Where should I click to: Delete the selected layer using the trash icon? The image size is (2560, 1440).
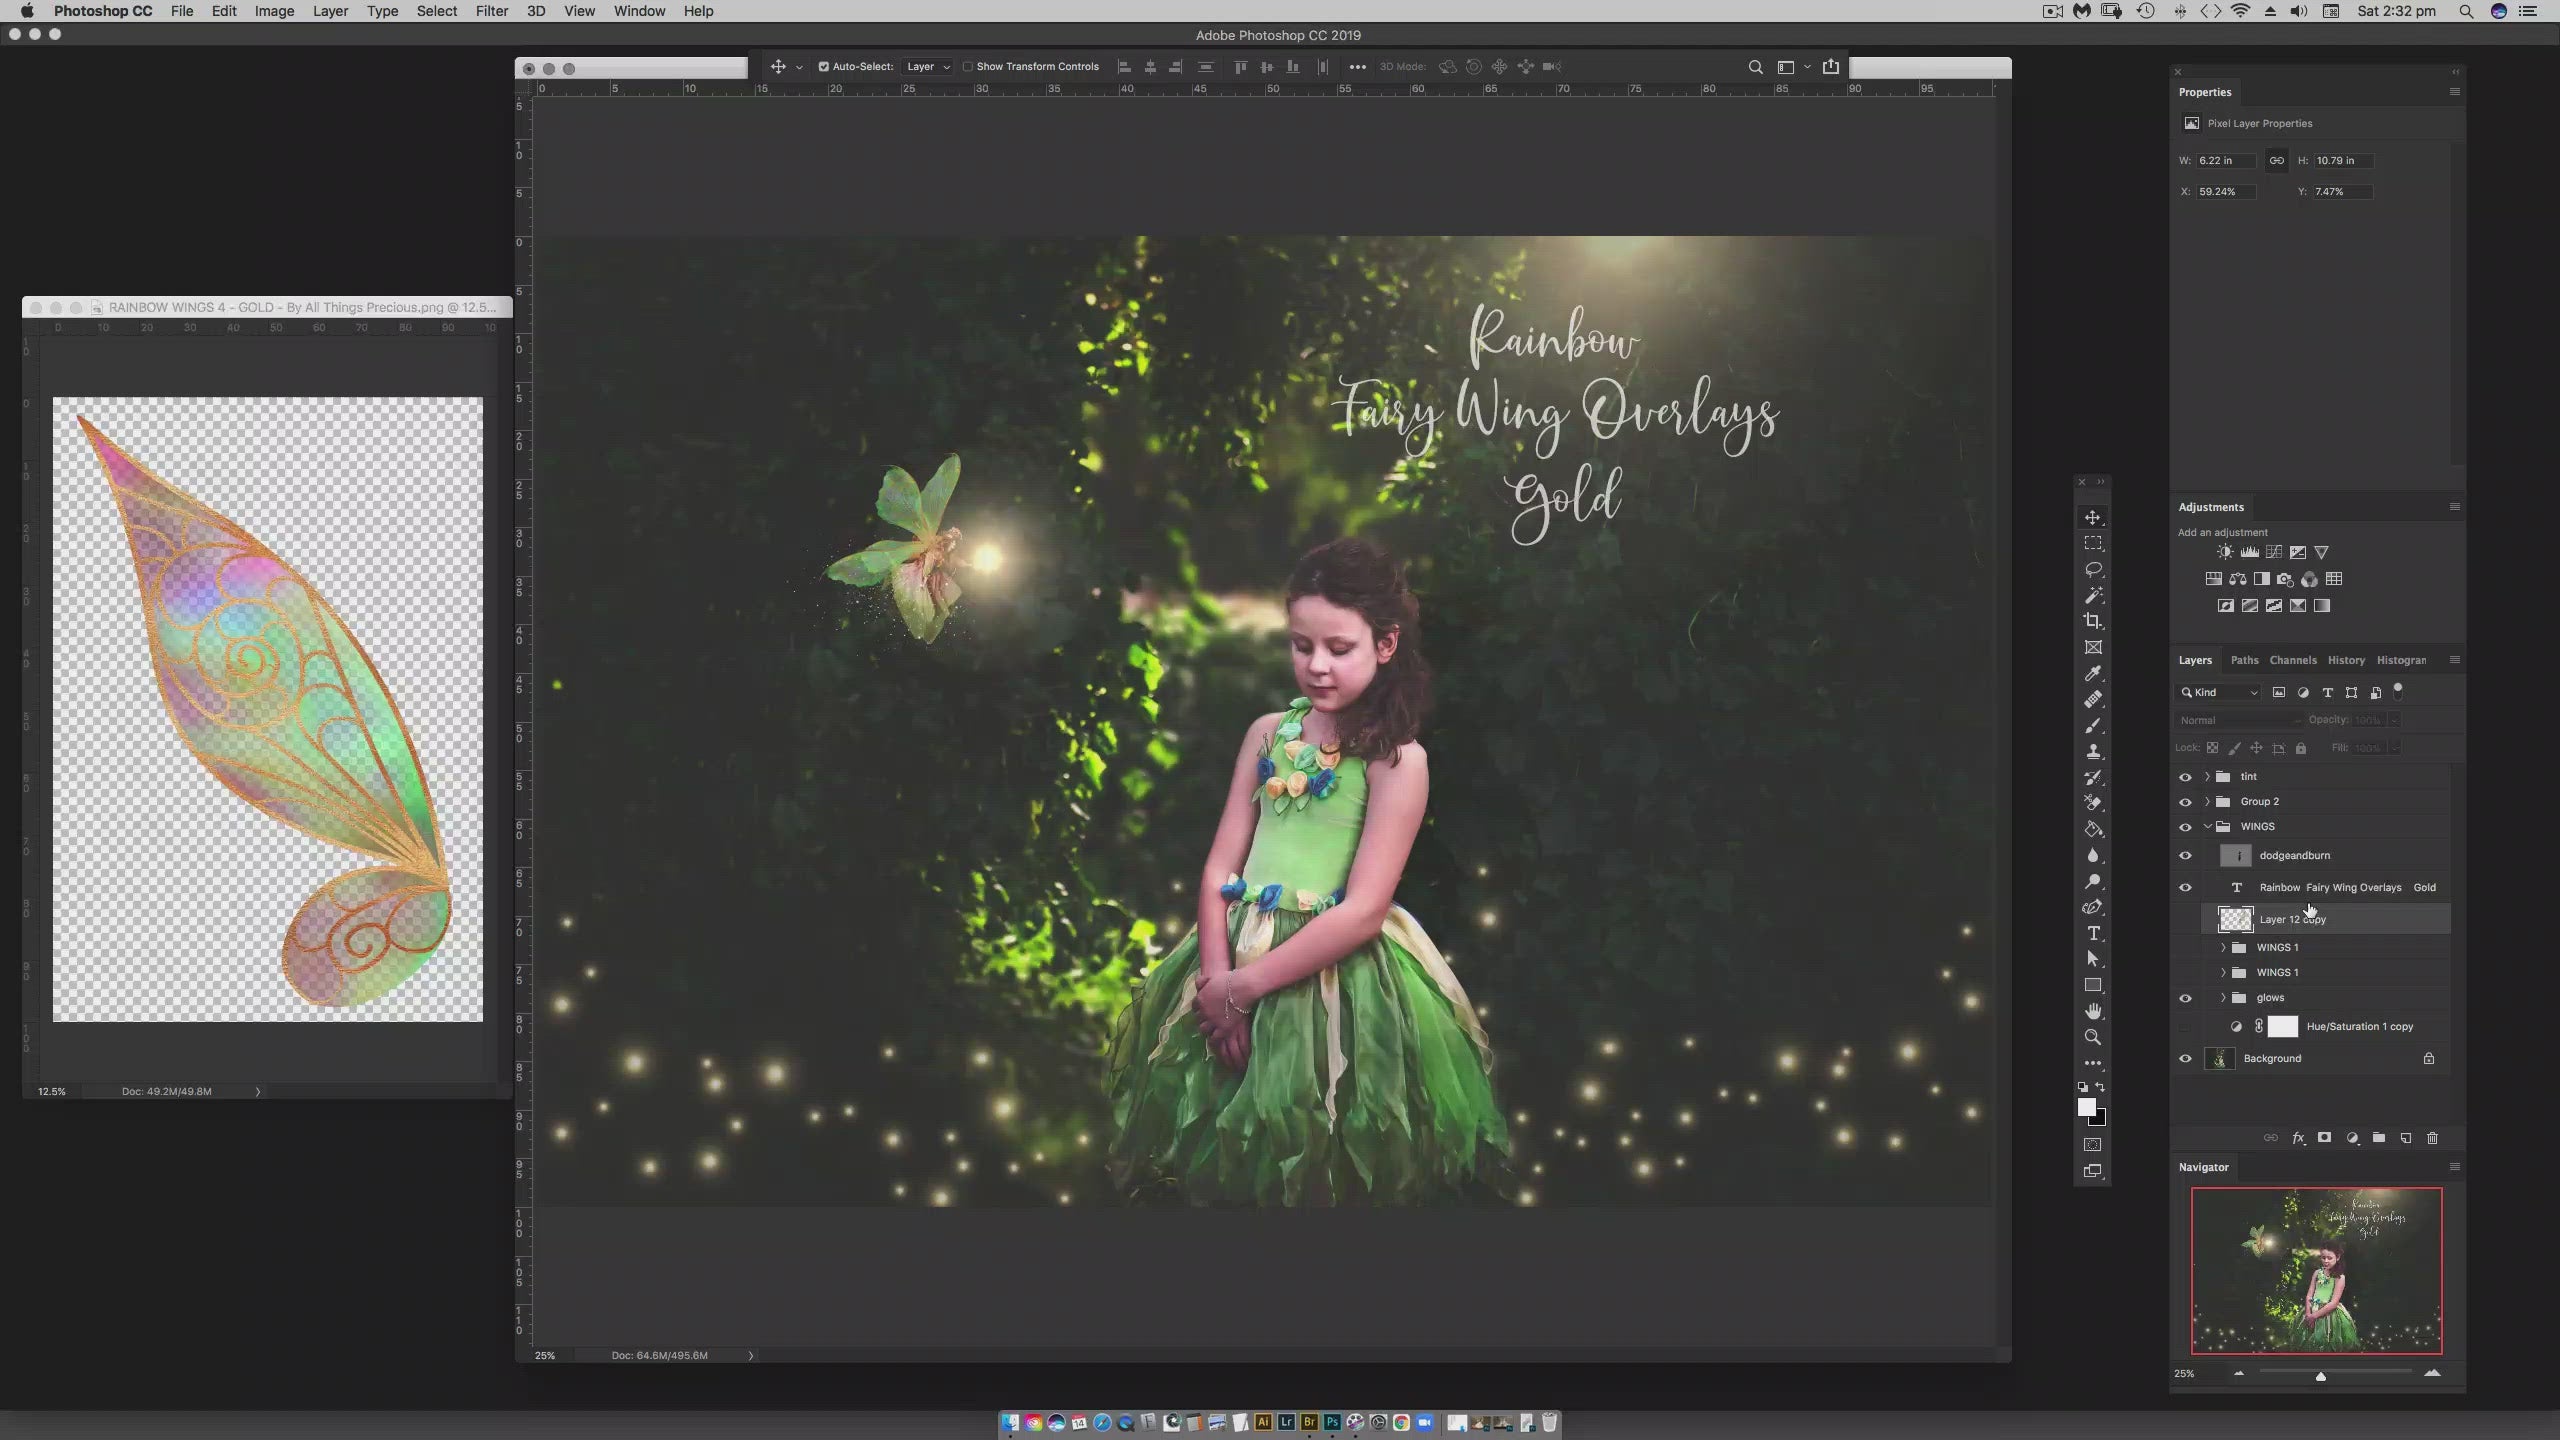pos(2432,1137)
